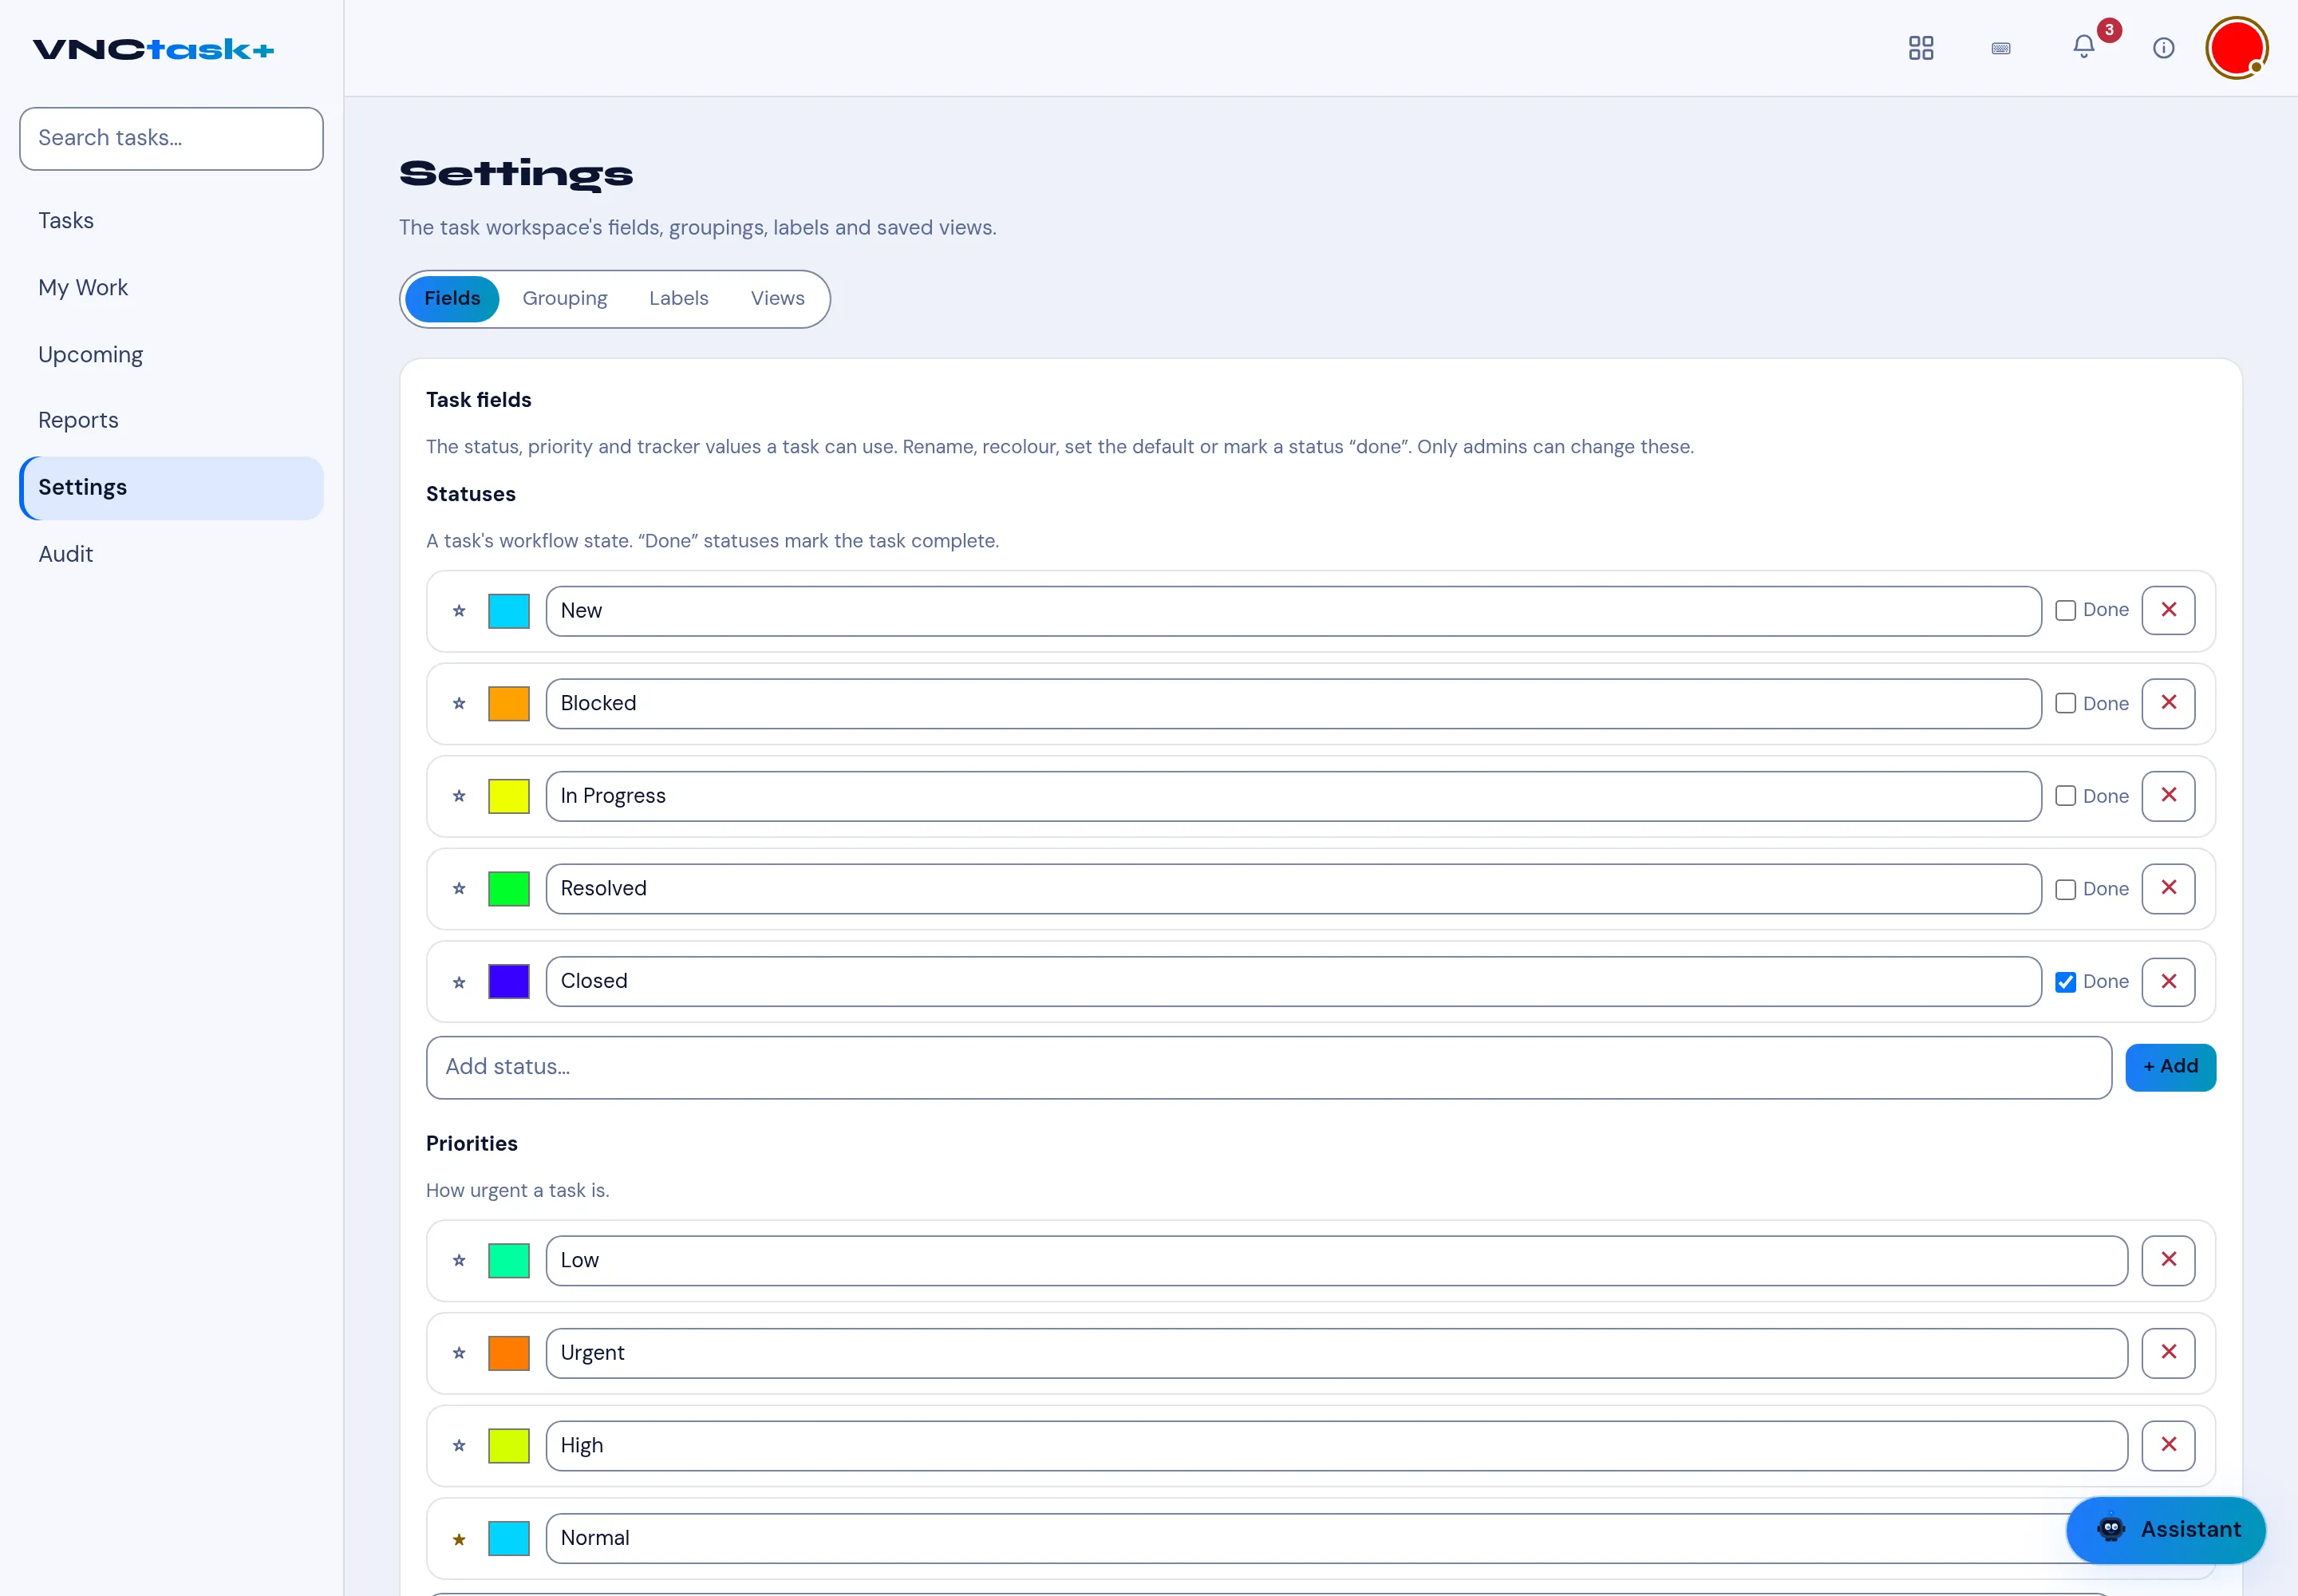Mark New status as Done
Image resolution: width=2298 pixels, height=1596 pixels.
(x=2065, y=611)
